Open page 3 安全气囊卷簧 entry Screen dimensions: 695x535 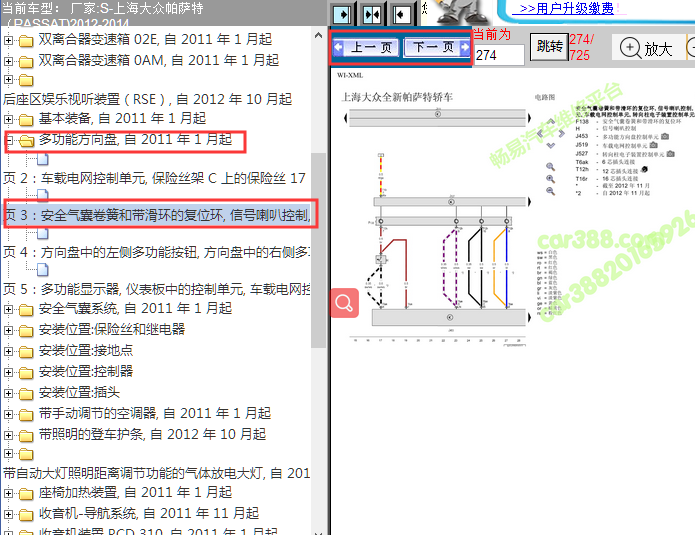point(157,215)
